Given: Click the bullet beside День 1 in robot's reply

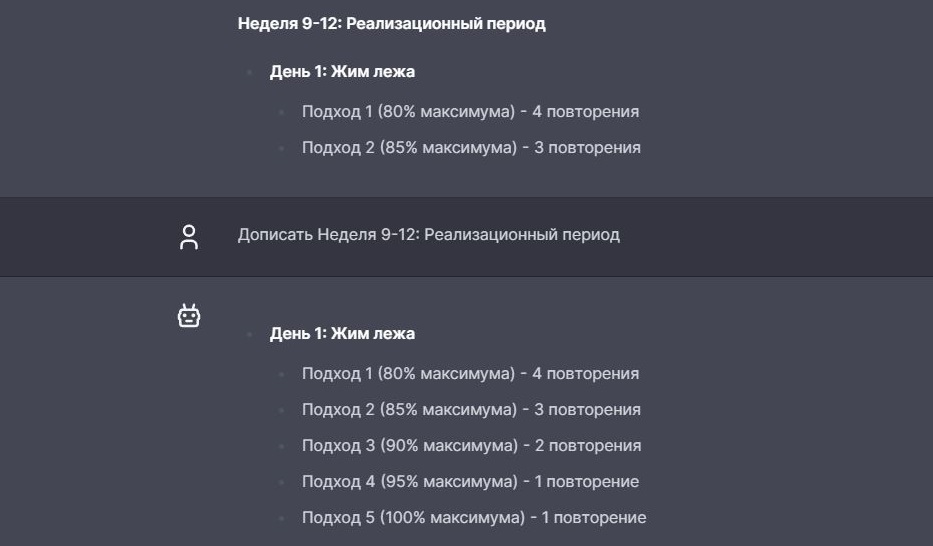Looking at the screenshot, I should pos(249,334).
